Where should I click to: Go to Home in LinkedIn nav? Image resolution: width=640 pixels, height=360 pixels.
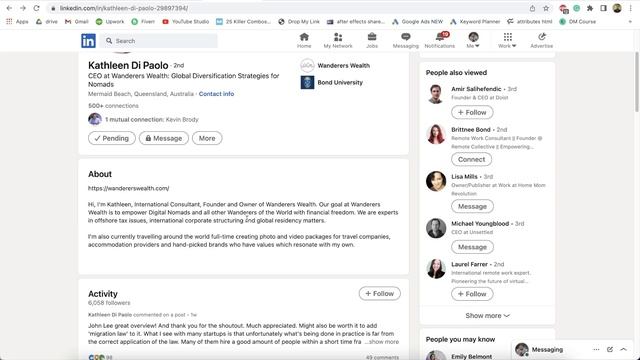[x=304, y=40]
